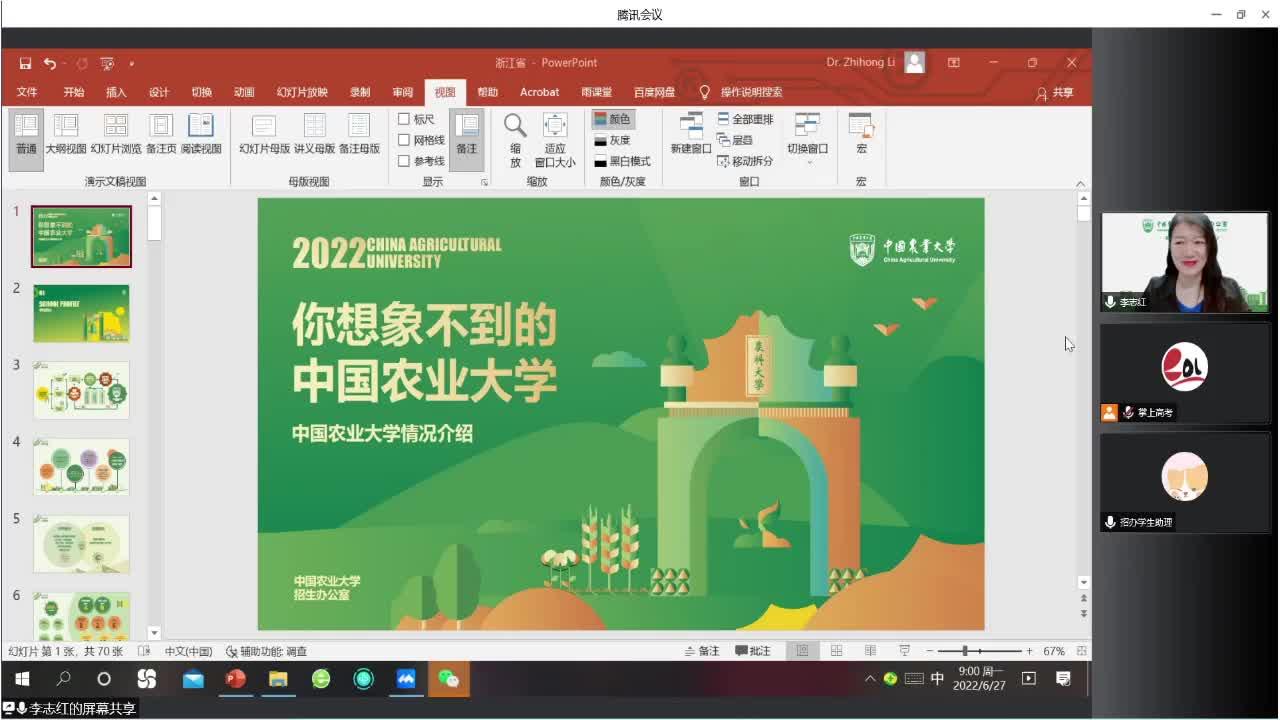1280x720 pixels.
Task: Open Slide Sorter view (幻灯片浏览)
Action: (116, 135)
